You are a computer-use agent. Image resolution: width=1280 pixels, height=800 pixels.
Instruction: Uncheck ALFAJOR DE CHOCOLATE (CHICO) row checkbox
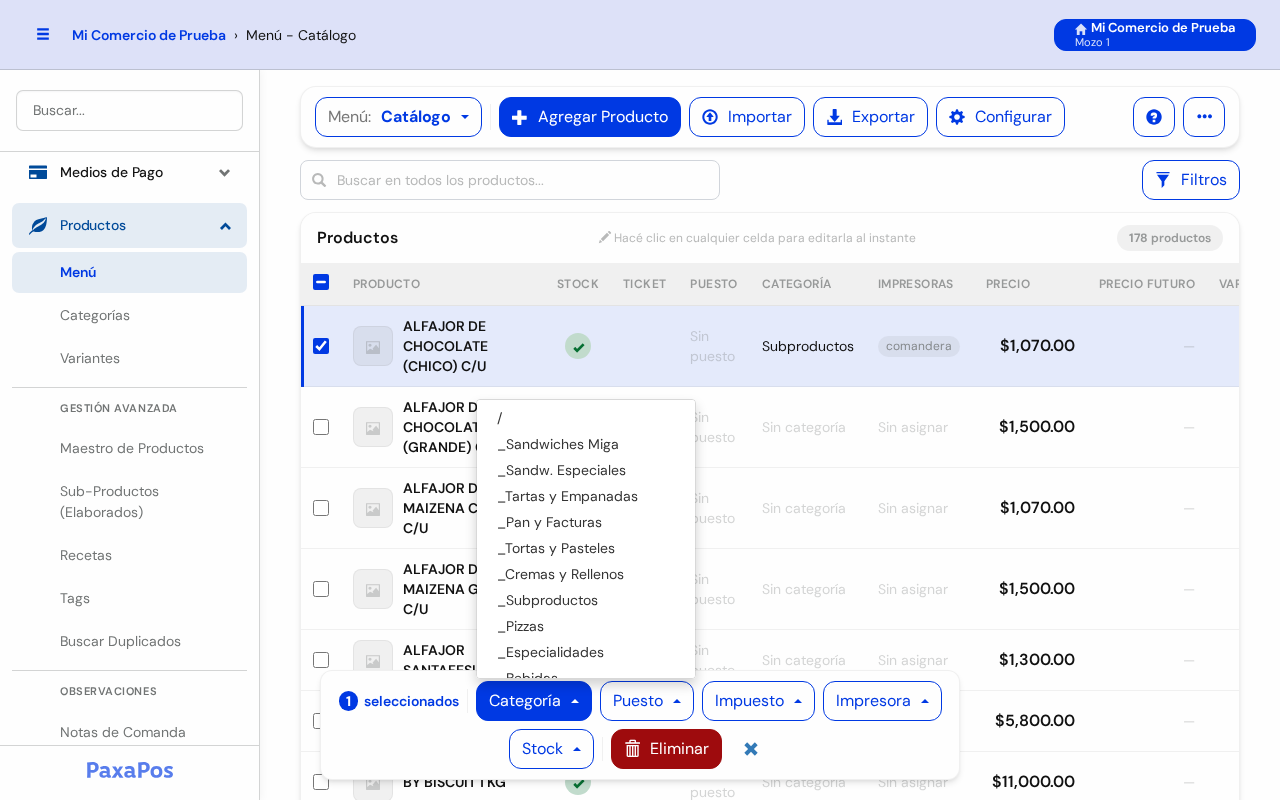pos(321,346)
